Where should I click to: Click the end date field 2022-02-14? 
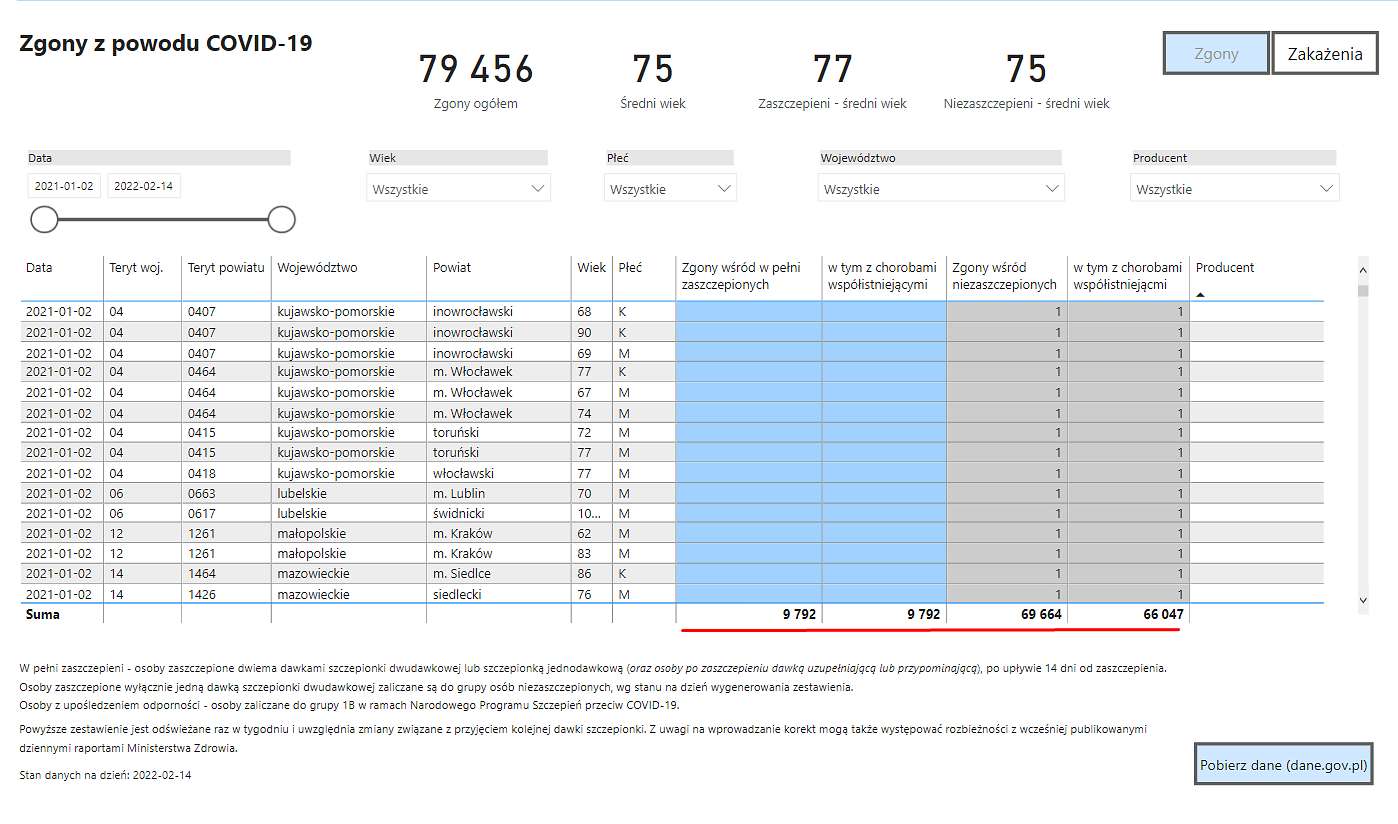click(x=144, y=186)
